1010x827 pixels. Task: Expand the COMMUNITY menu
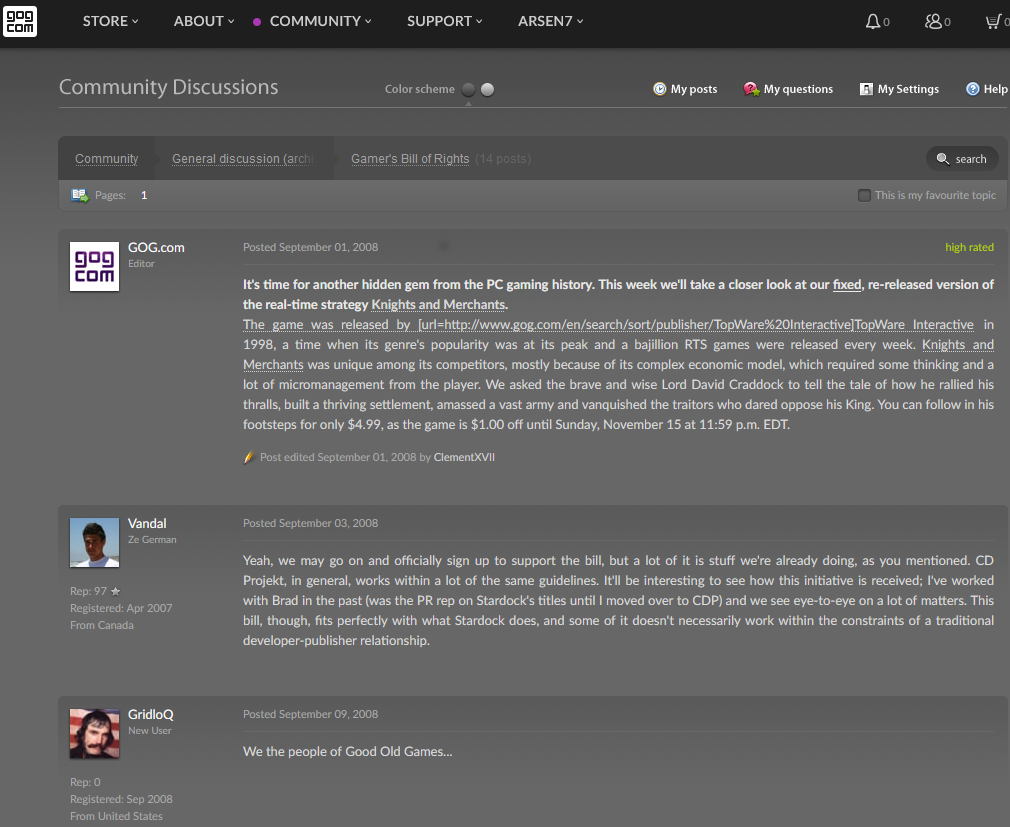[x=320, y=21]
